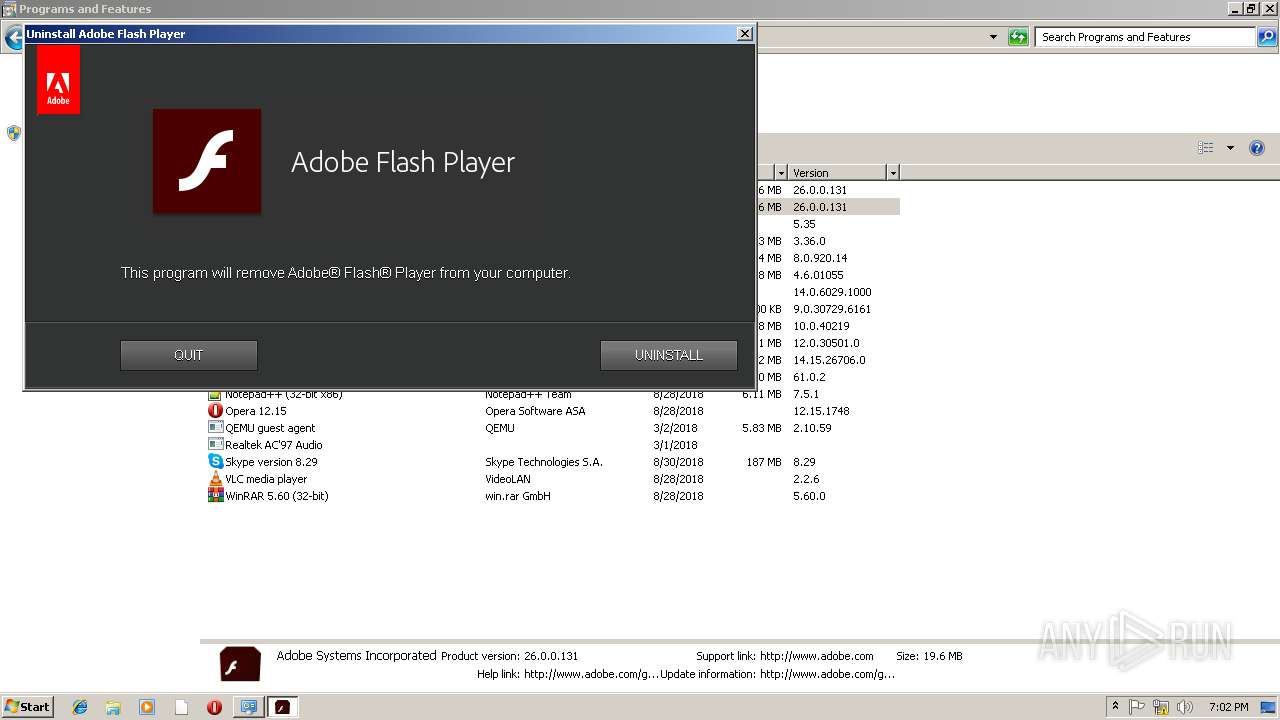Click the QUIT button in Flash dialog
The width and height of the screenshot is (1280, 720).
tap(189, 355)
